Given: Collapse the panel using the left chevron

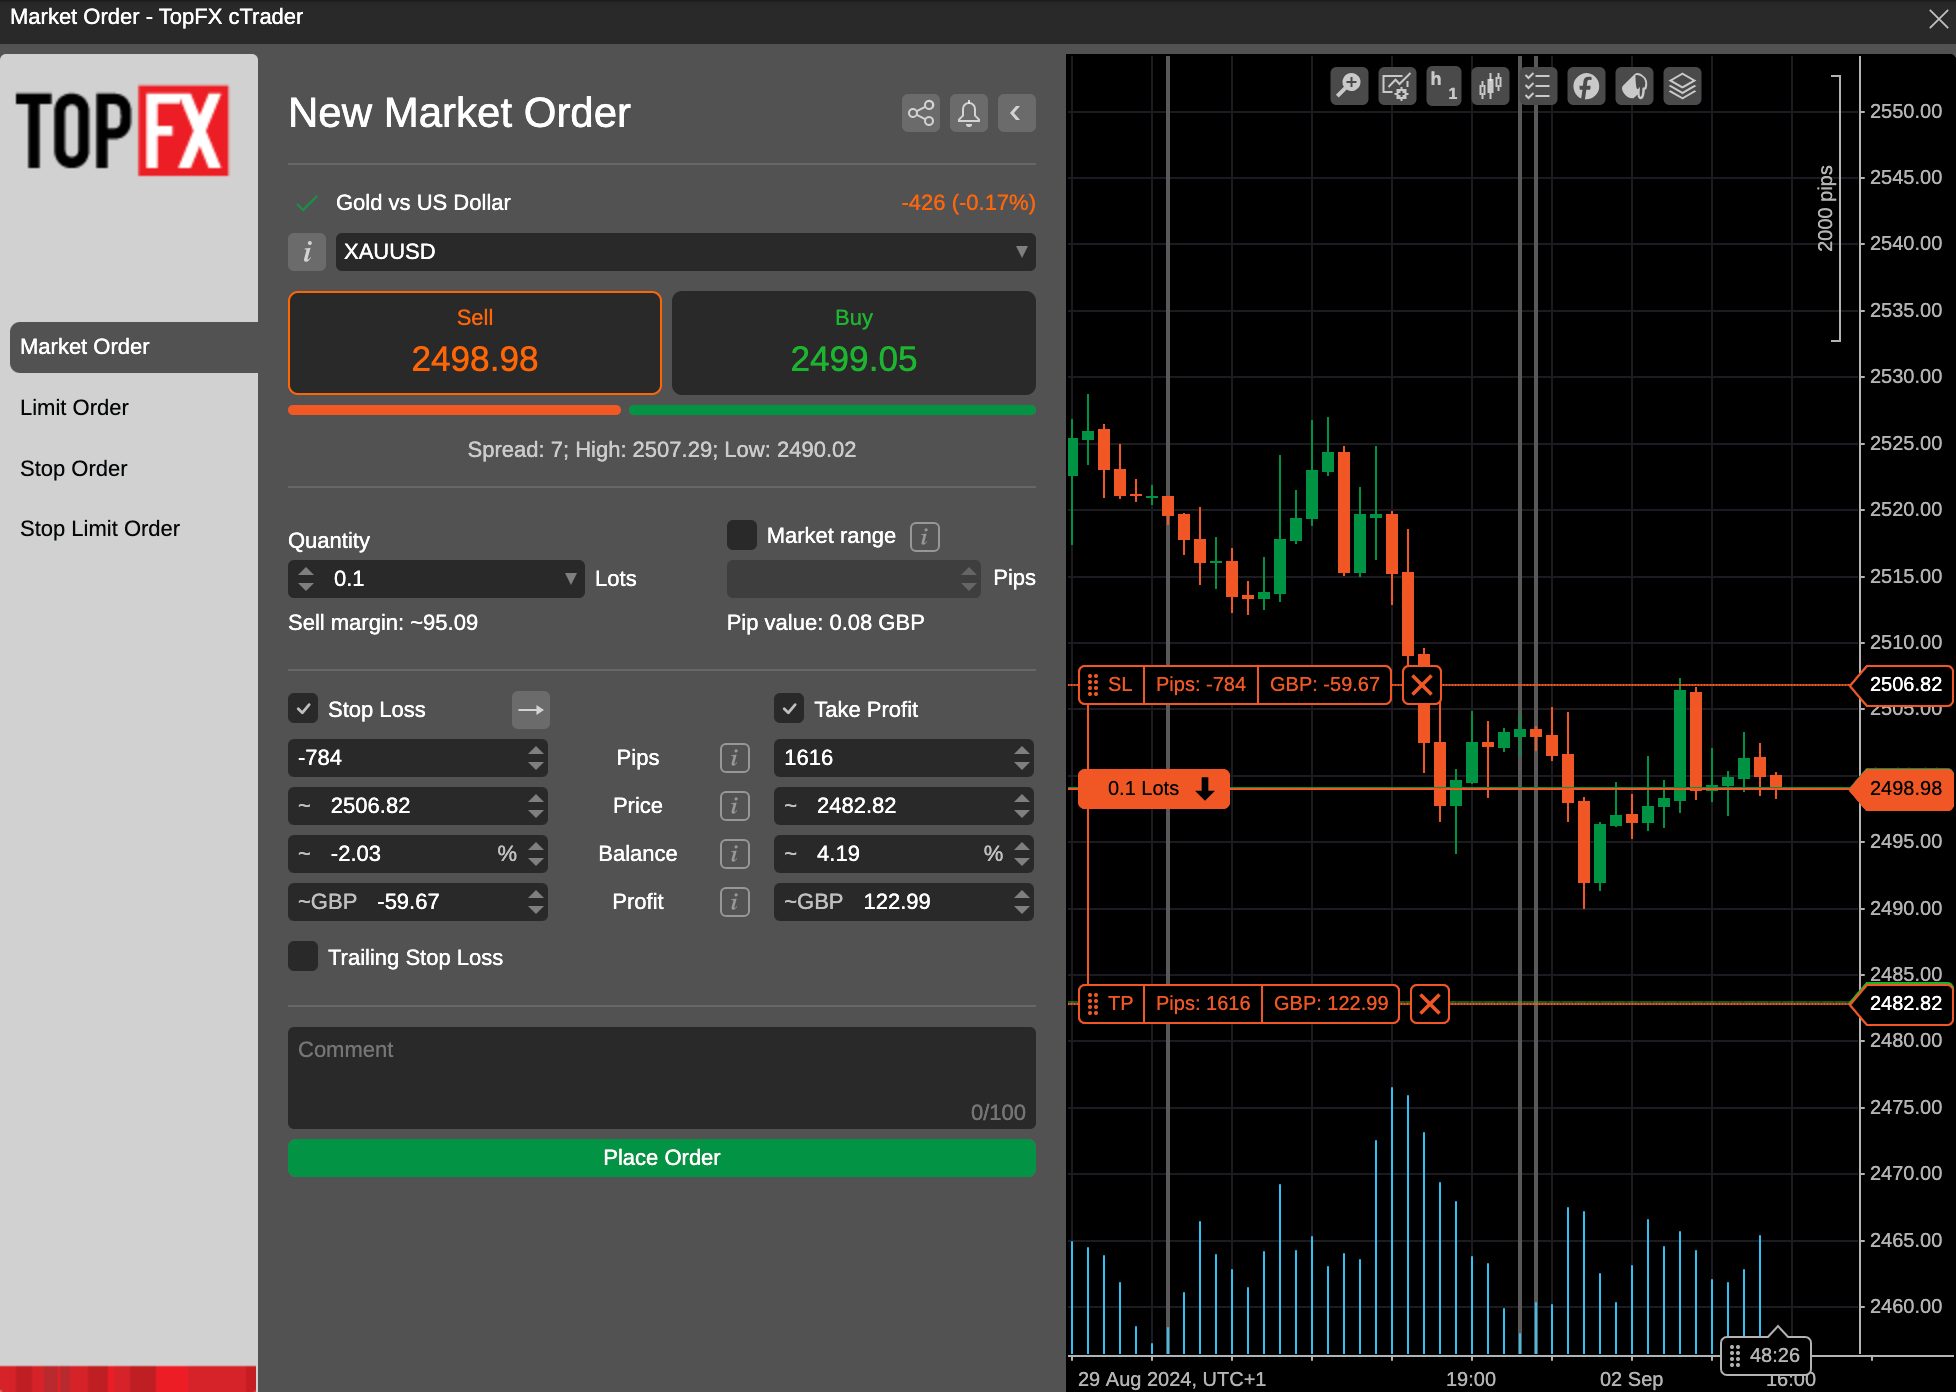Looking at the screenshot, I should point(1016,113).
